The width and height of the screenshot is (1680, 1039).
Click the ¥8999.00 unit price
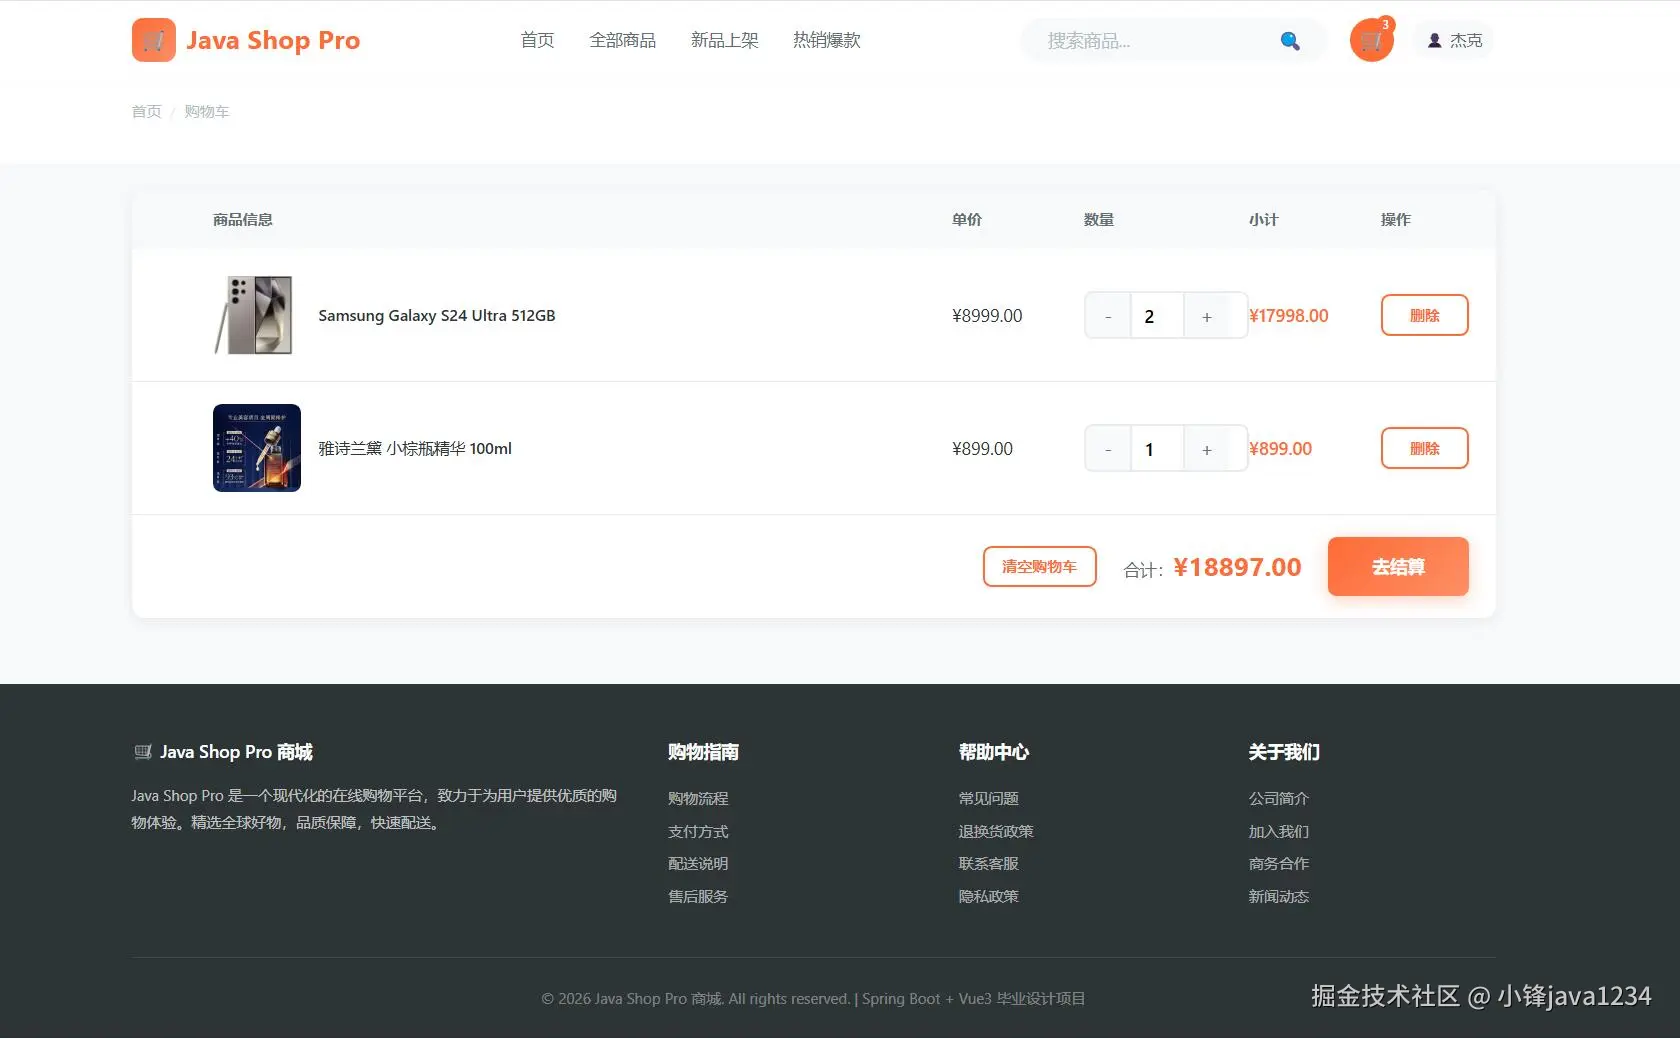(987, 316)
